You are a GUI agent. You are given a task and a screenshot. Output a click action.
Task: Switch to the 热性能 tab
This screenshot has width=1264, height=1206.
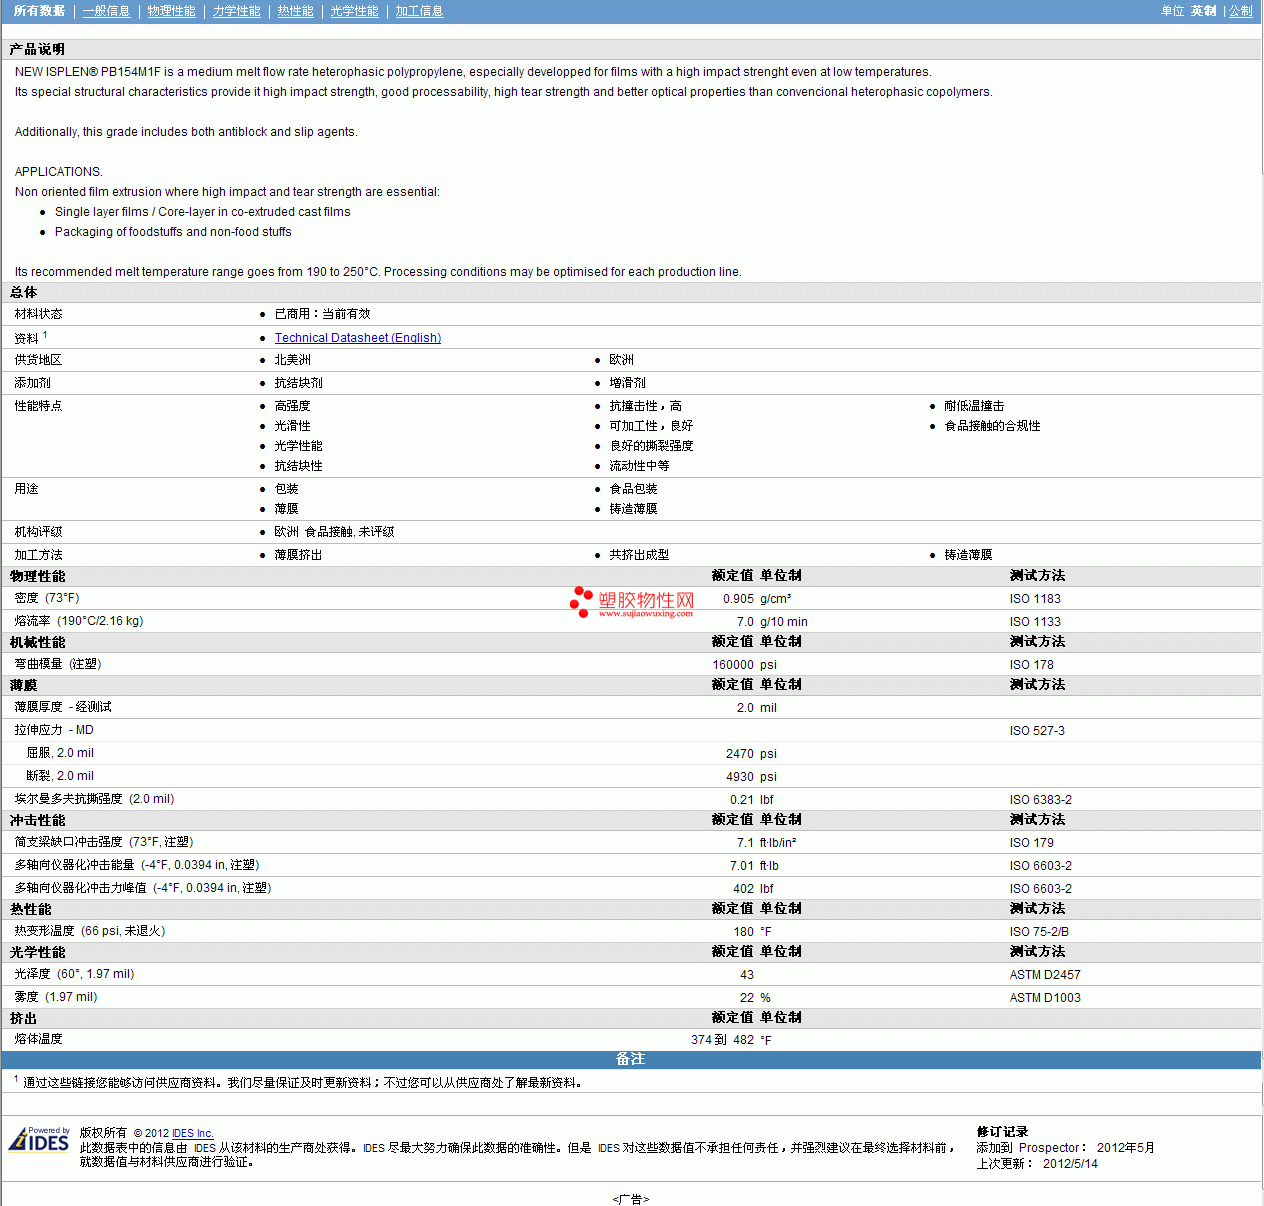(x=295, y=11)
